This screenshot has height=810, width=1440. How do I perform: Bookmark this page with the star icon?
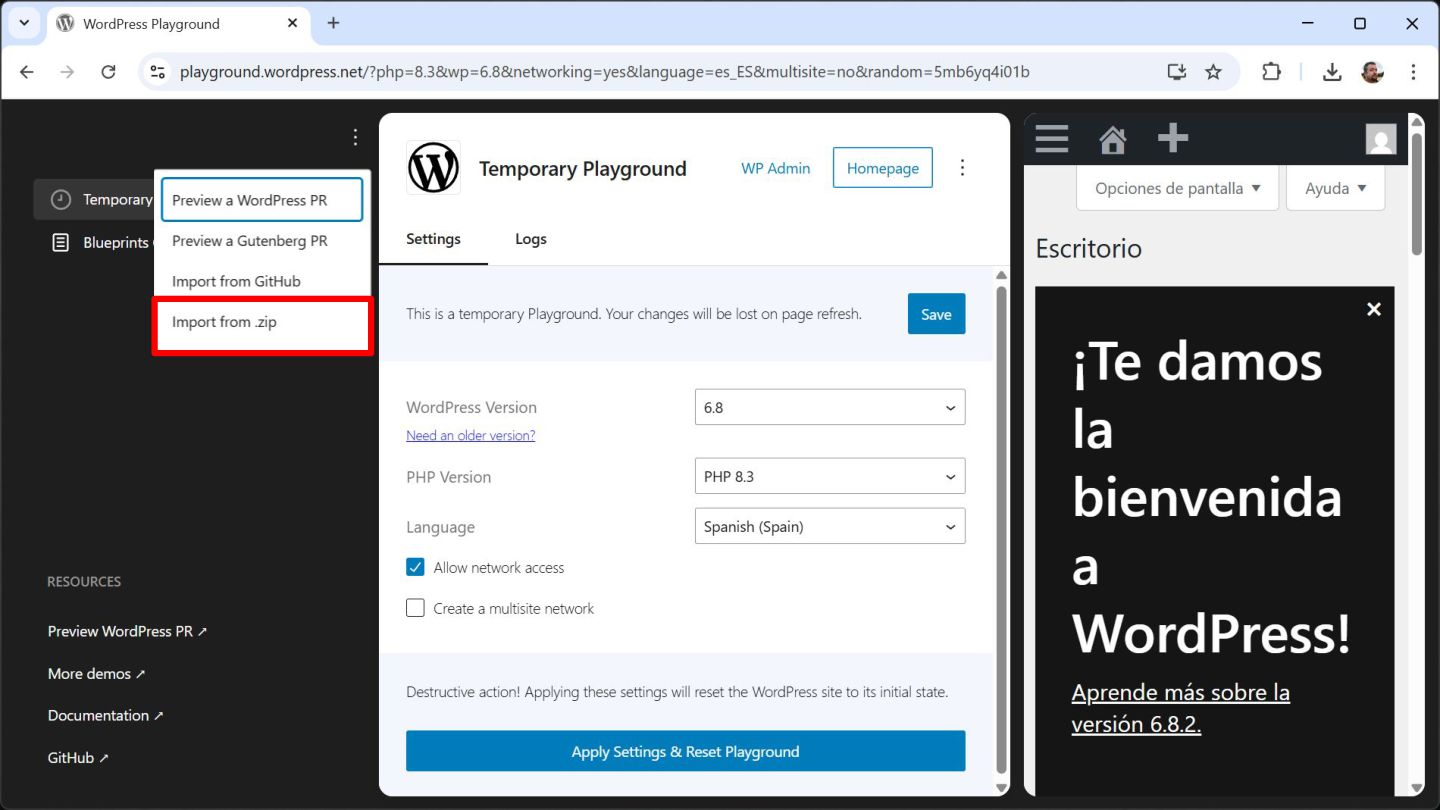pyautogui.click(x=1213, y=72)
